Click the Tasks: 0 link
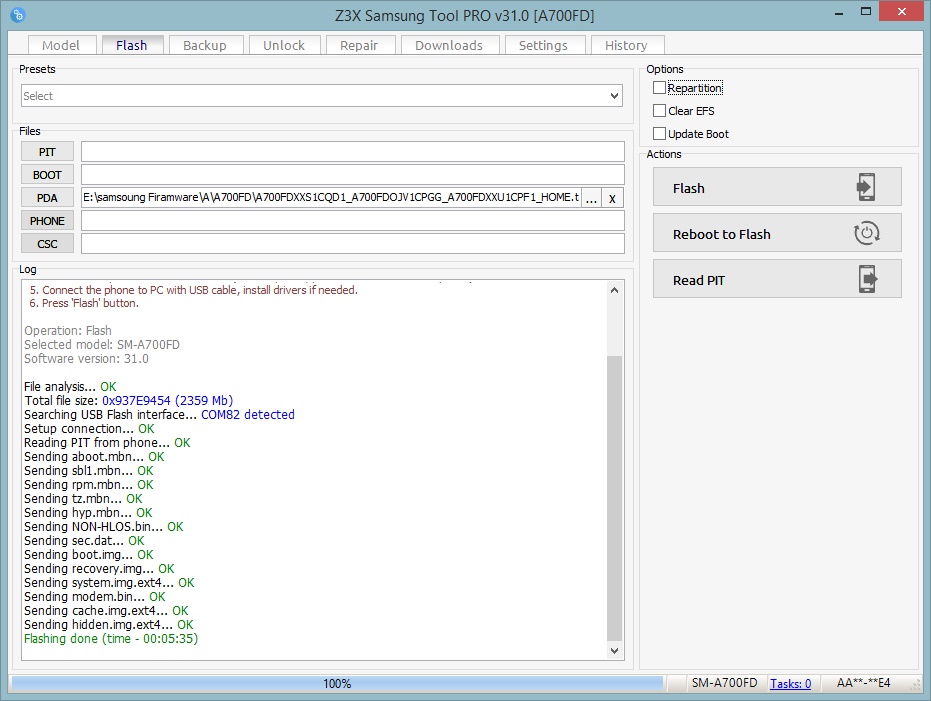 click(790, 684)
